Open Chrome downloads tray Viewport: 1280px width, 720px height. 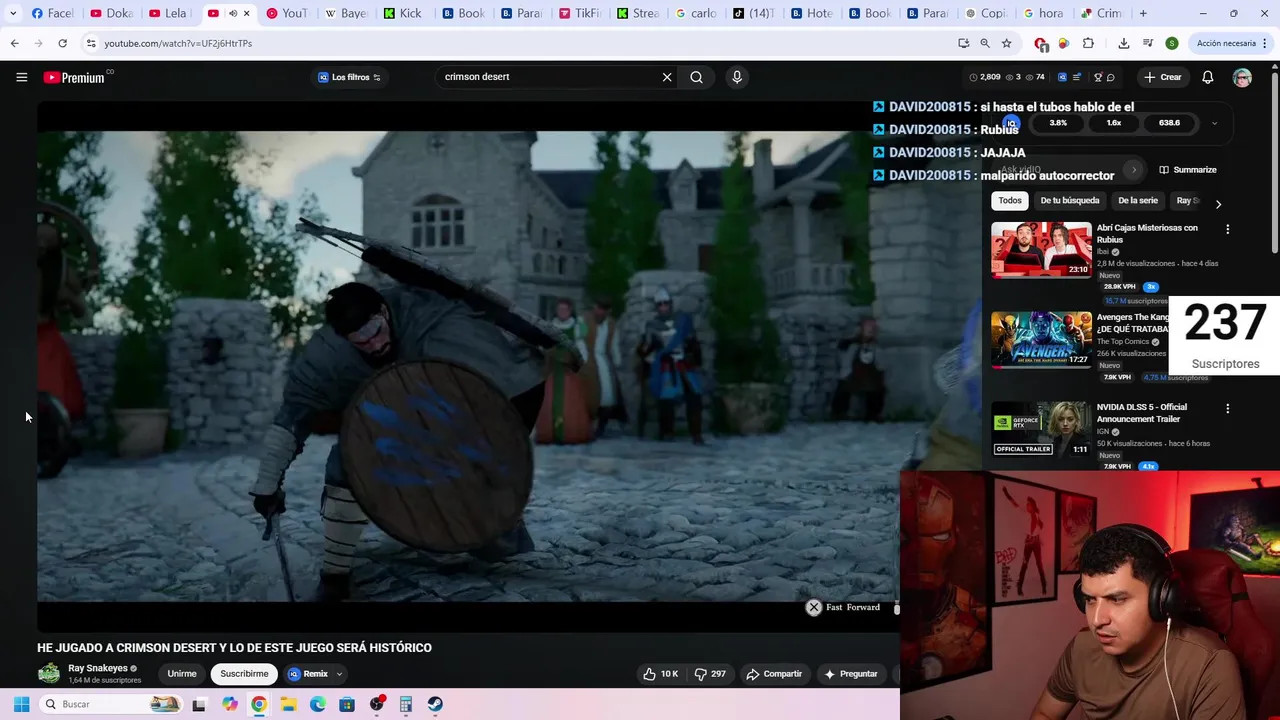1124,43
